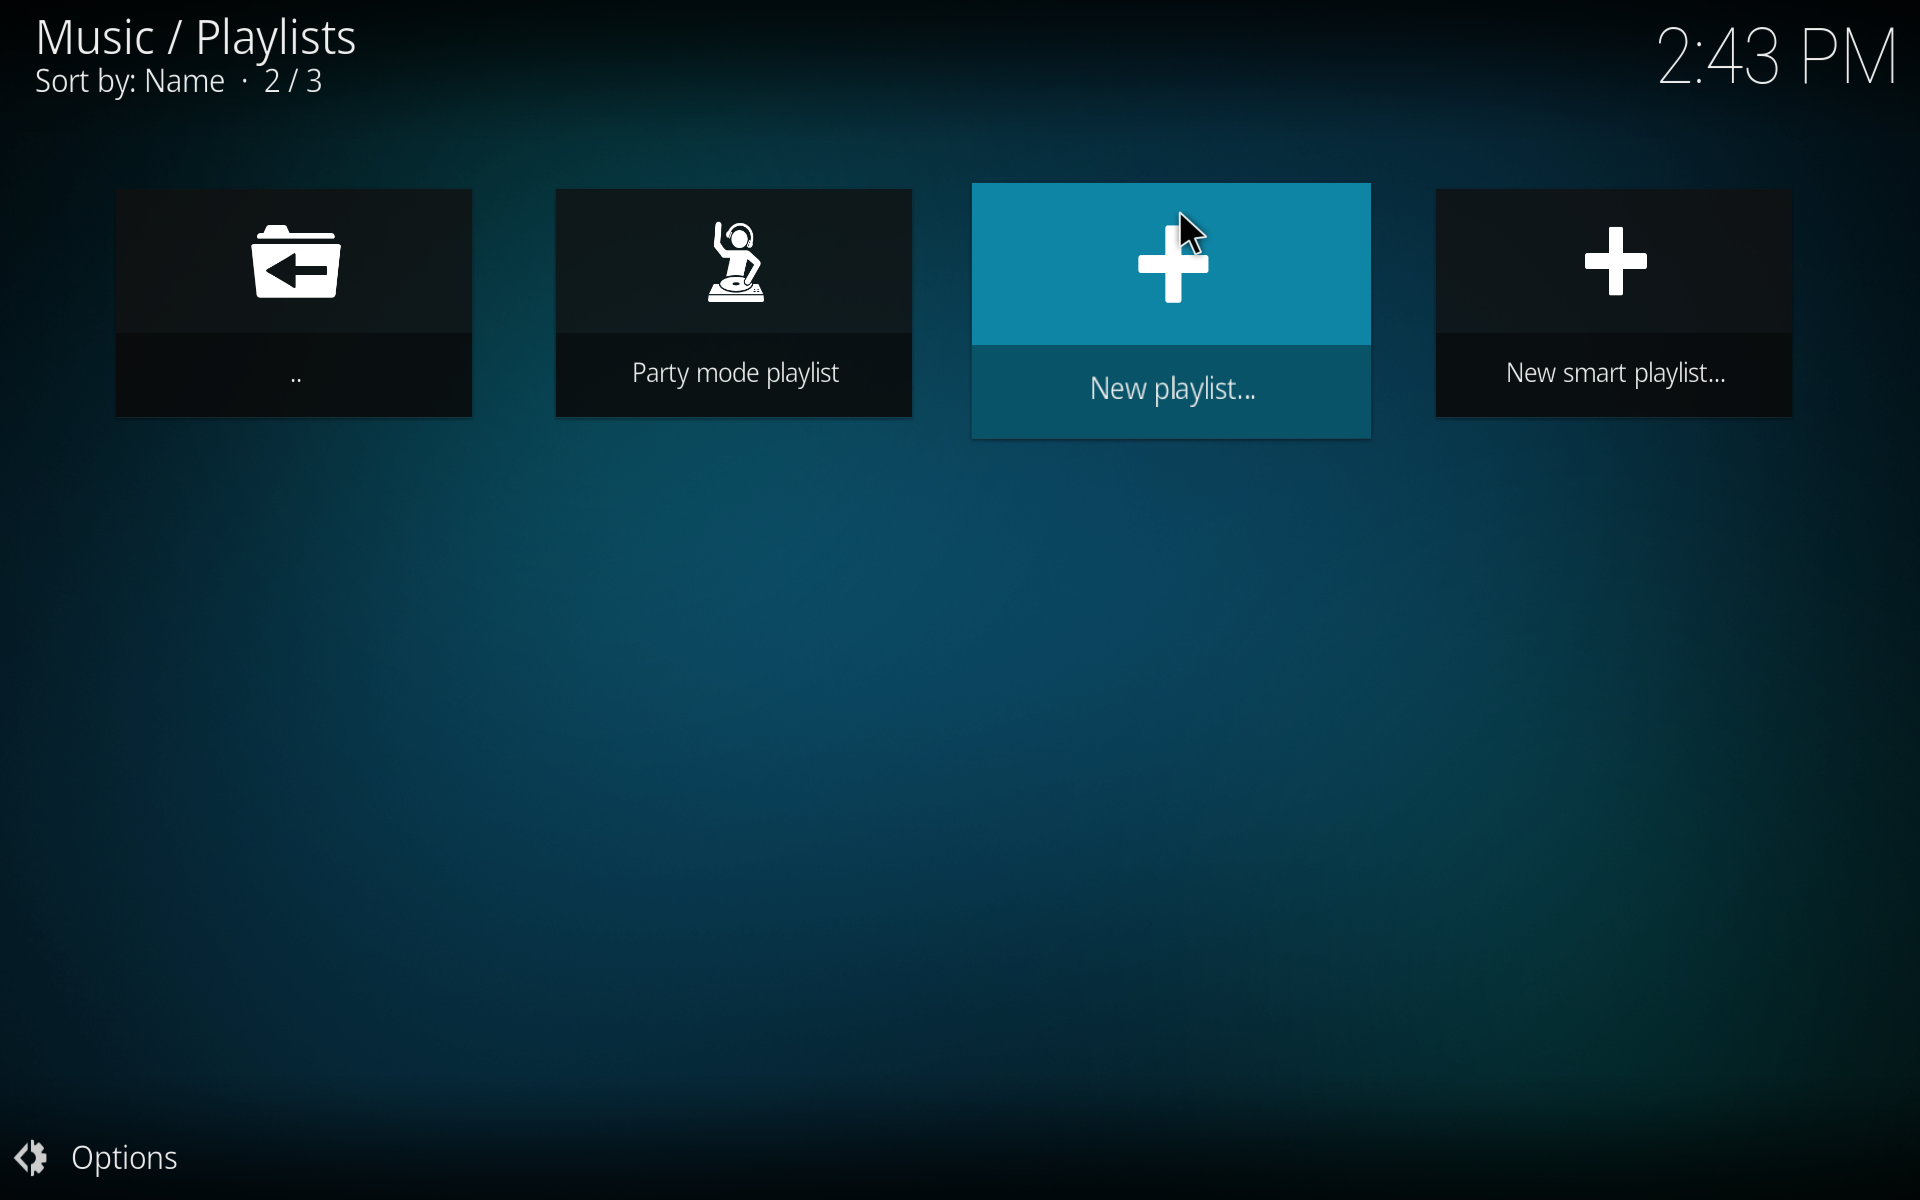This screenshot has width=1920, height=1200.
Task: Click the plus icon on New playlist tile
Action: pos(1172,264)
